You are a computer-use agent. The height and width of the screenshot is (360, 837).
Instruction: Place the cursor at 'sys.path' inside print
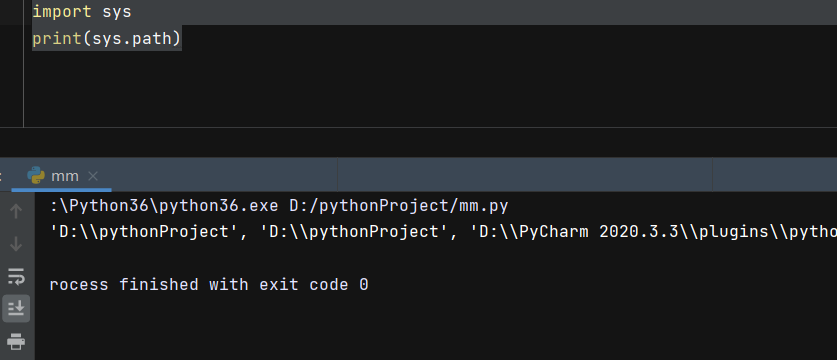pyautogui.click(x=131, y=38)
